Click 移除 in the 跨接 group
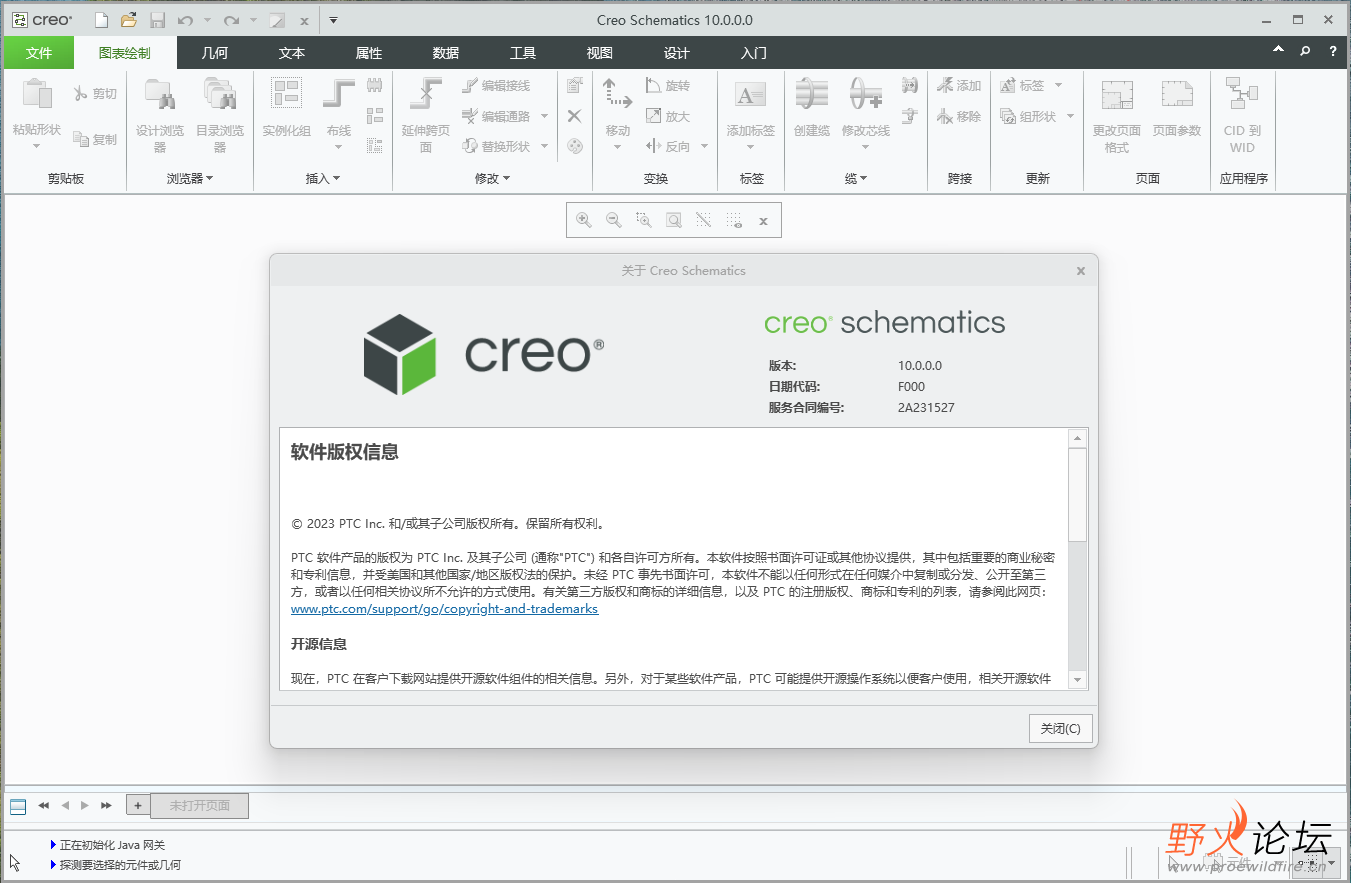1351x883 pixels. click(x=960, y=116)
